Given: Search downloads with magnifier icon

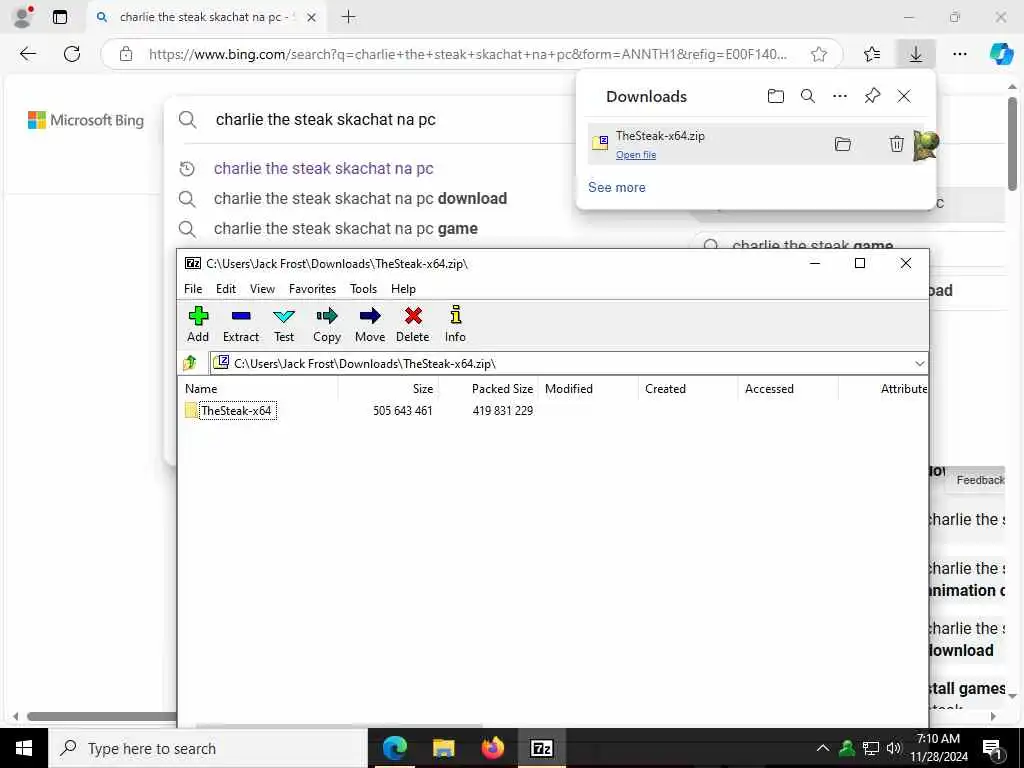Looking at the screenshot, I should click(x=808, y=96).
